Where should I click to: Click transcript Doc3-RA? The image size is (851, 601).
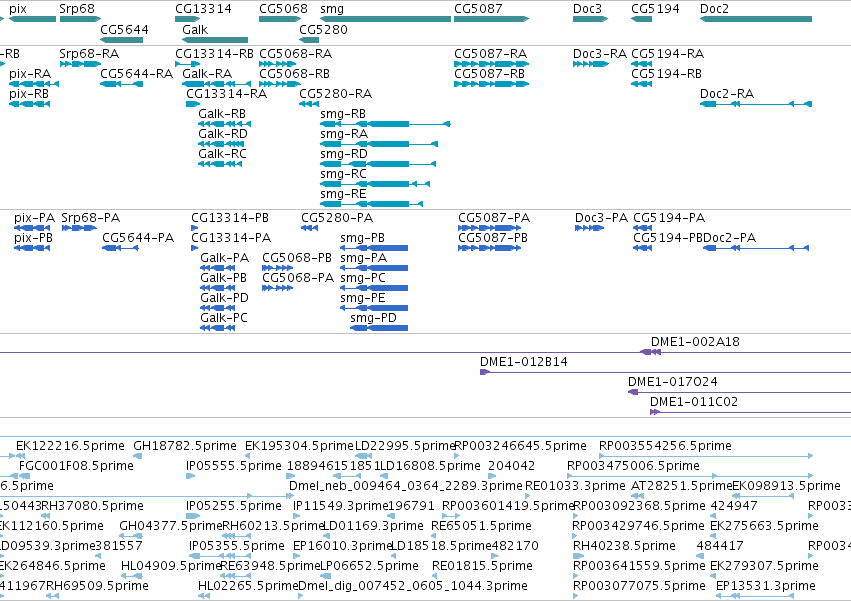pyautogui.click(x=591, y=64)
